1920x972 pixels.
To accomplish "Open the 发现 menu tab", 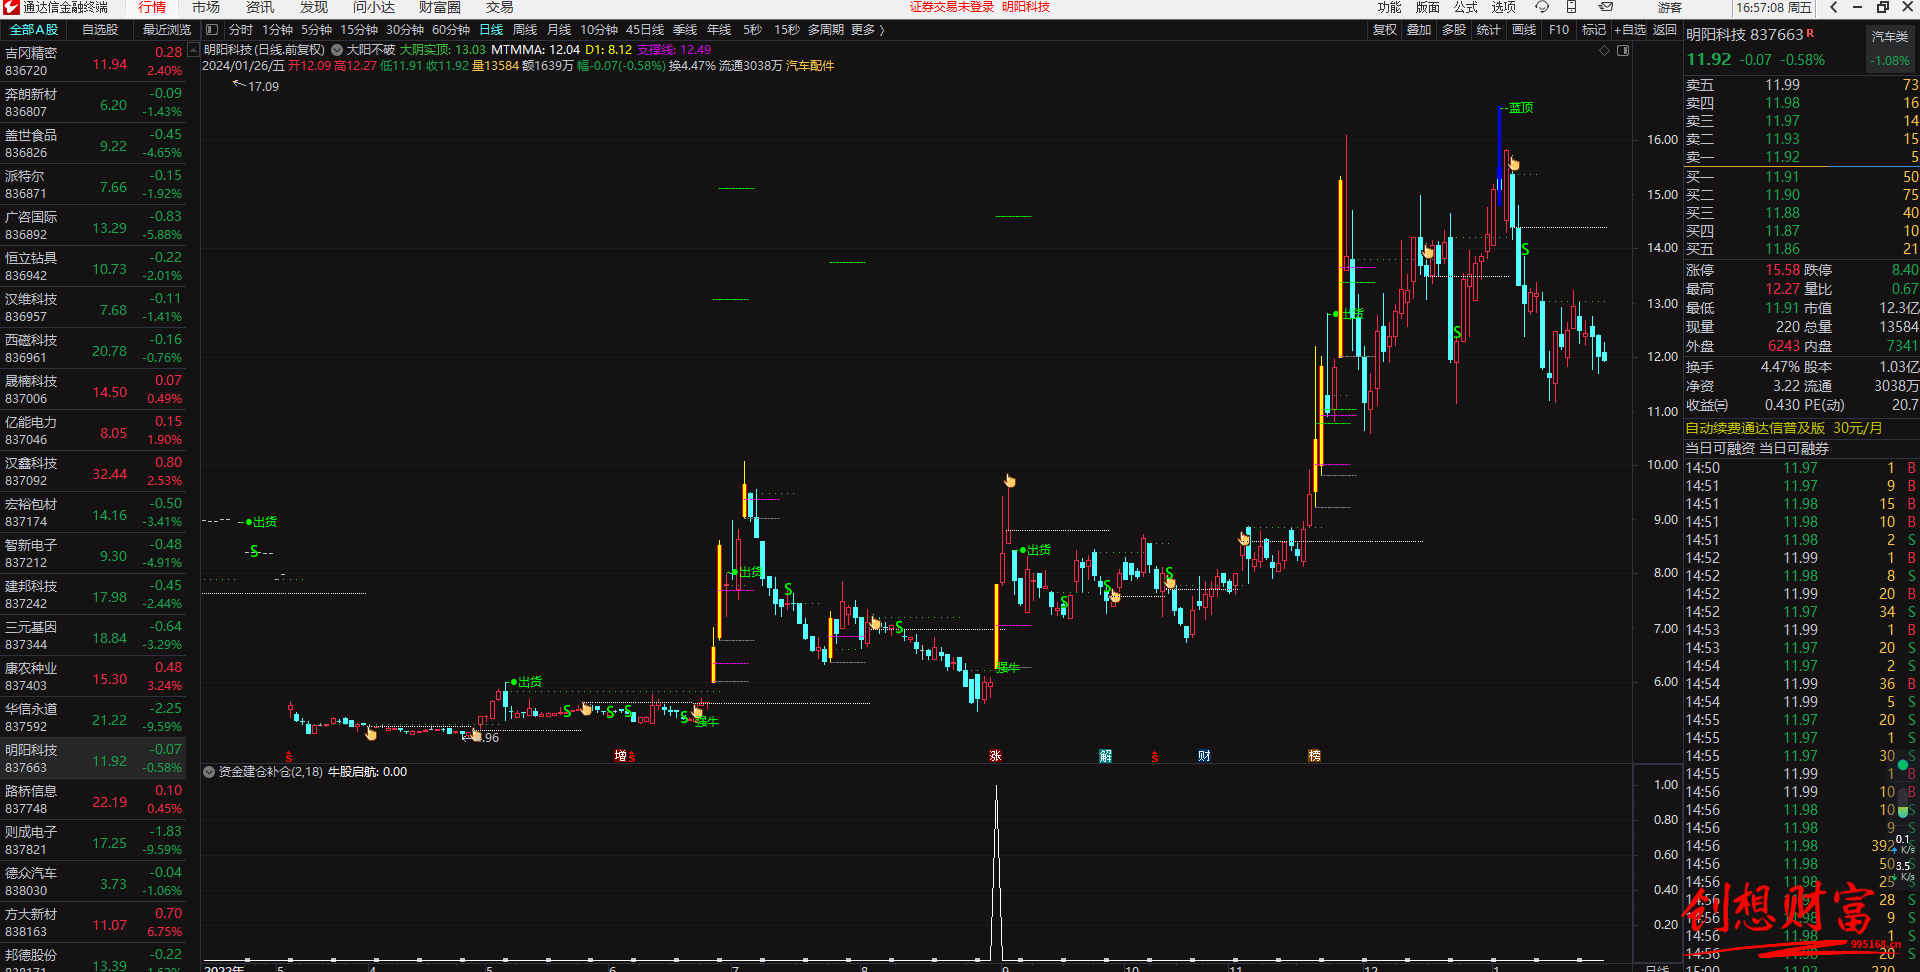I will [314, 7].
